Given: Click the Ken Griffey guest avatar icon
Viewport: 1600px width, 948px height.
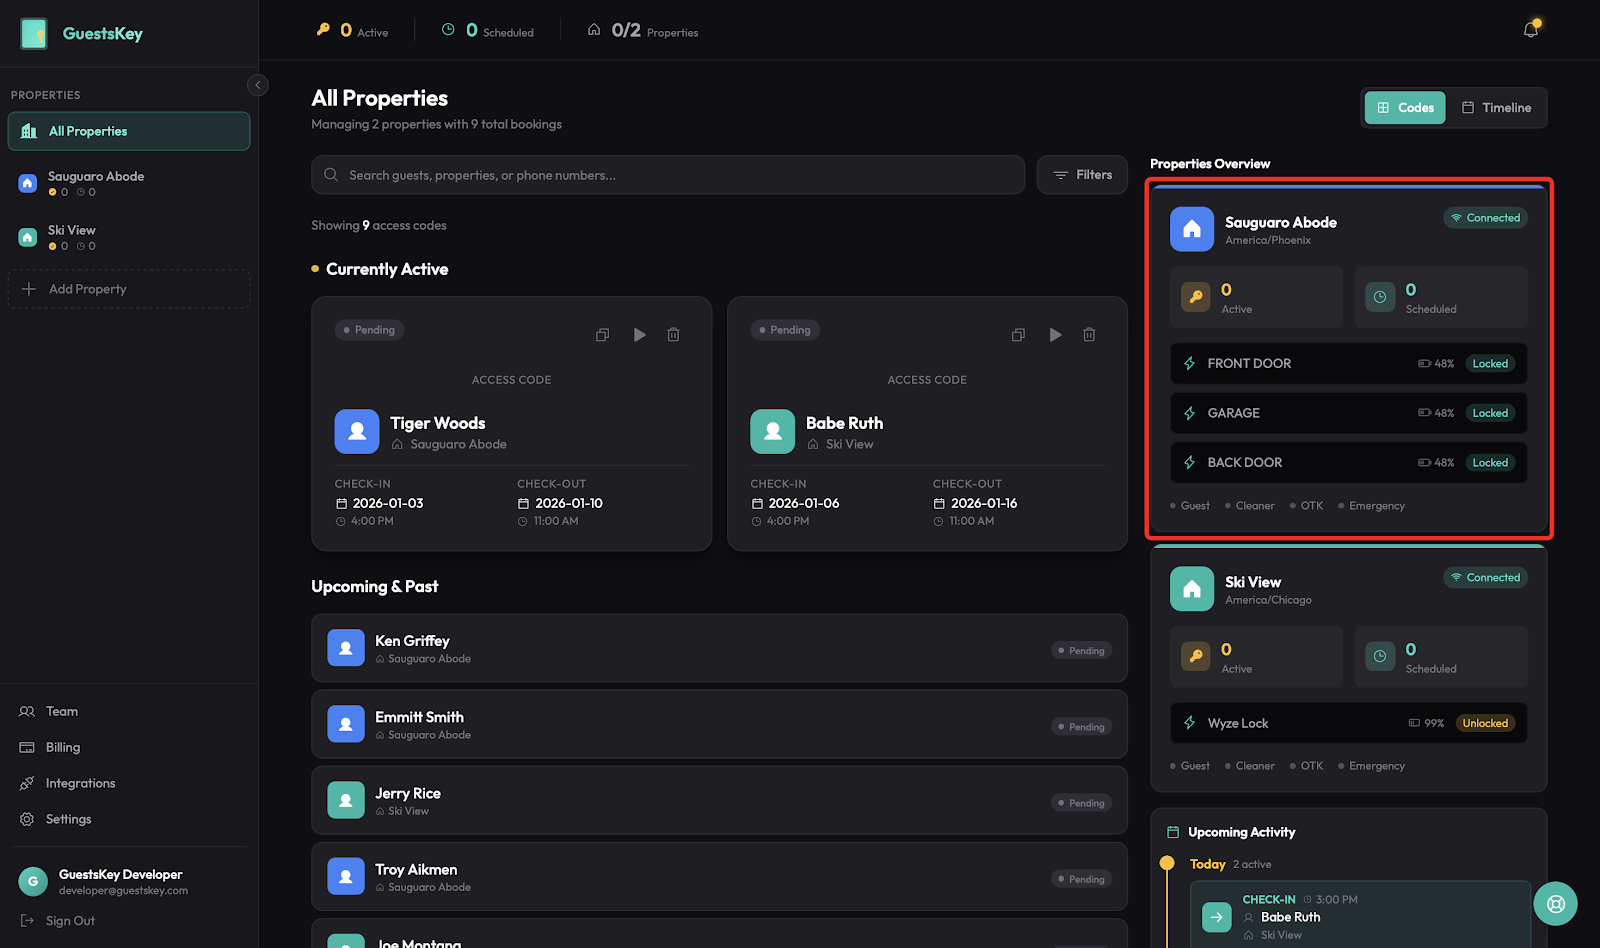Looking at the screenshot, I should [x=345, y=648].
